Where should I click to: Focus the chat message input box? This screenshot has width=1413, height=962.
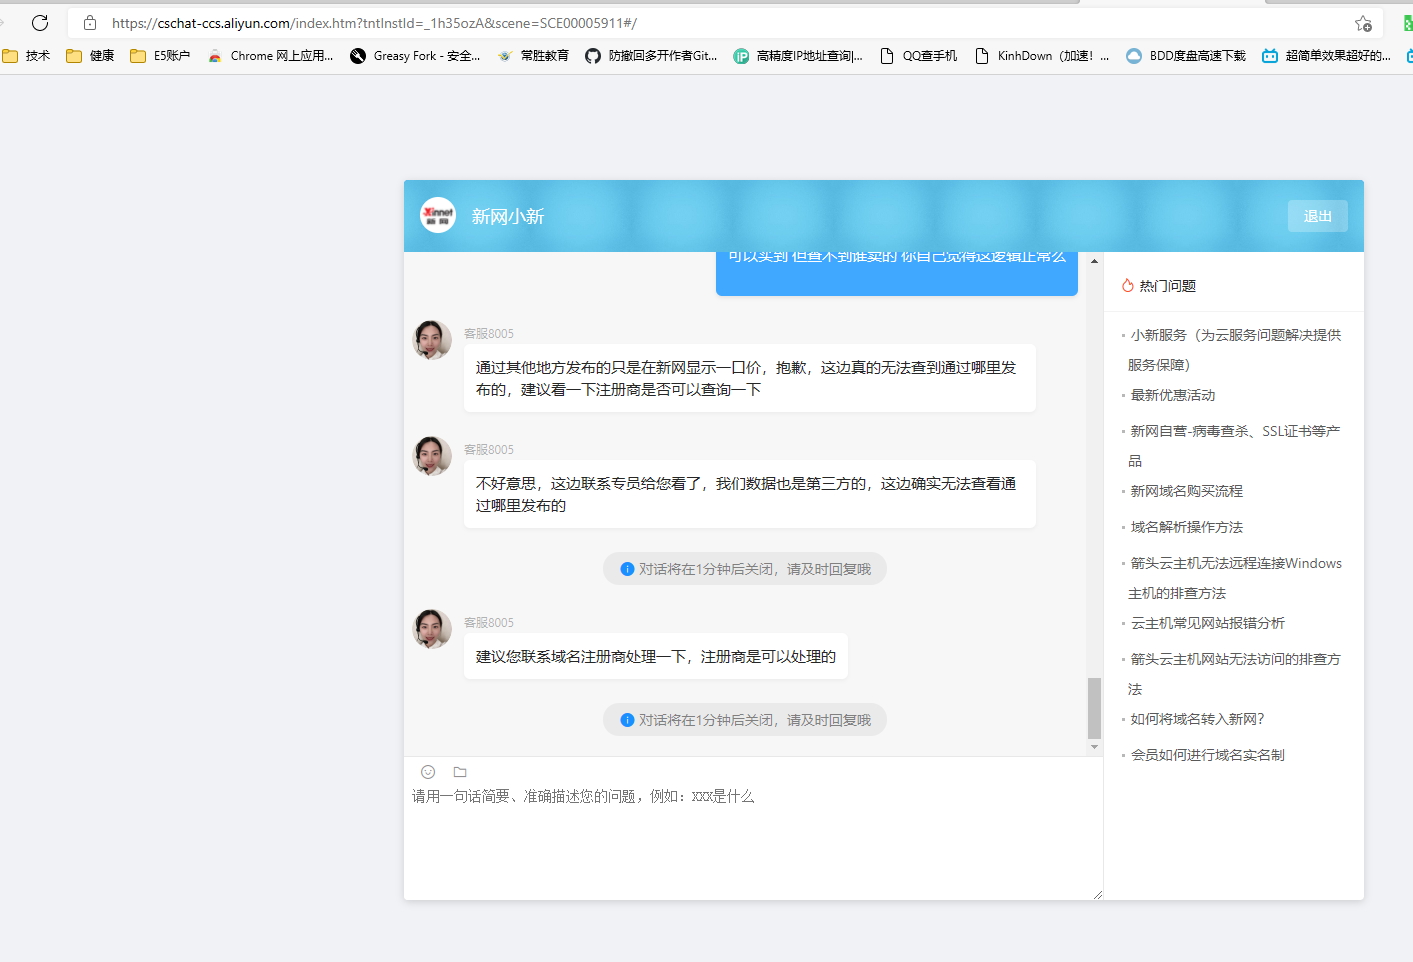750,840
